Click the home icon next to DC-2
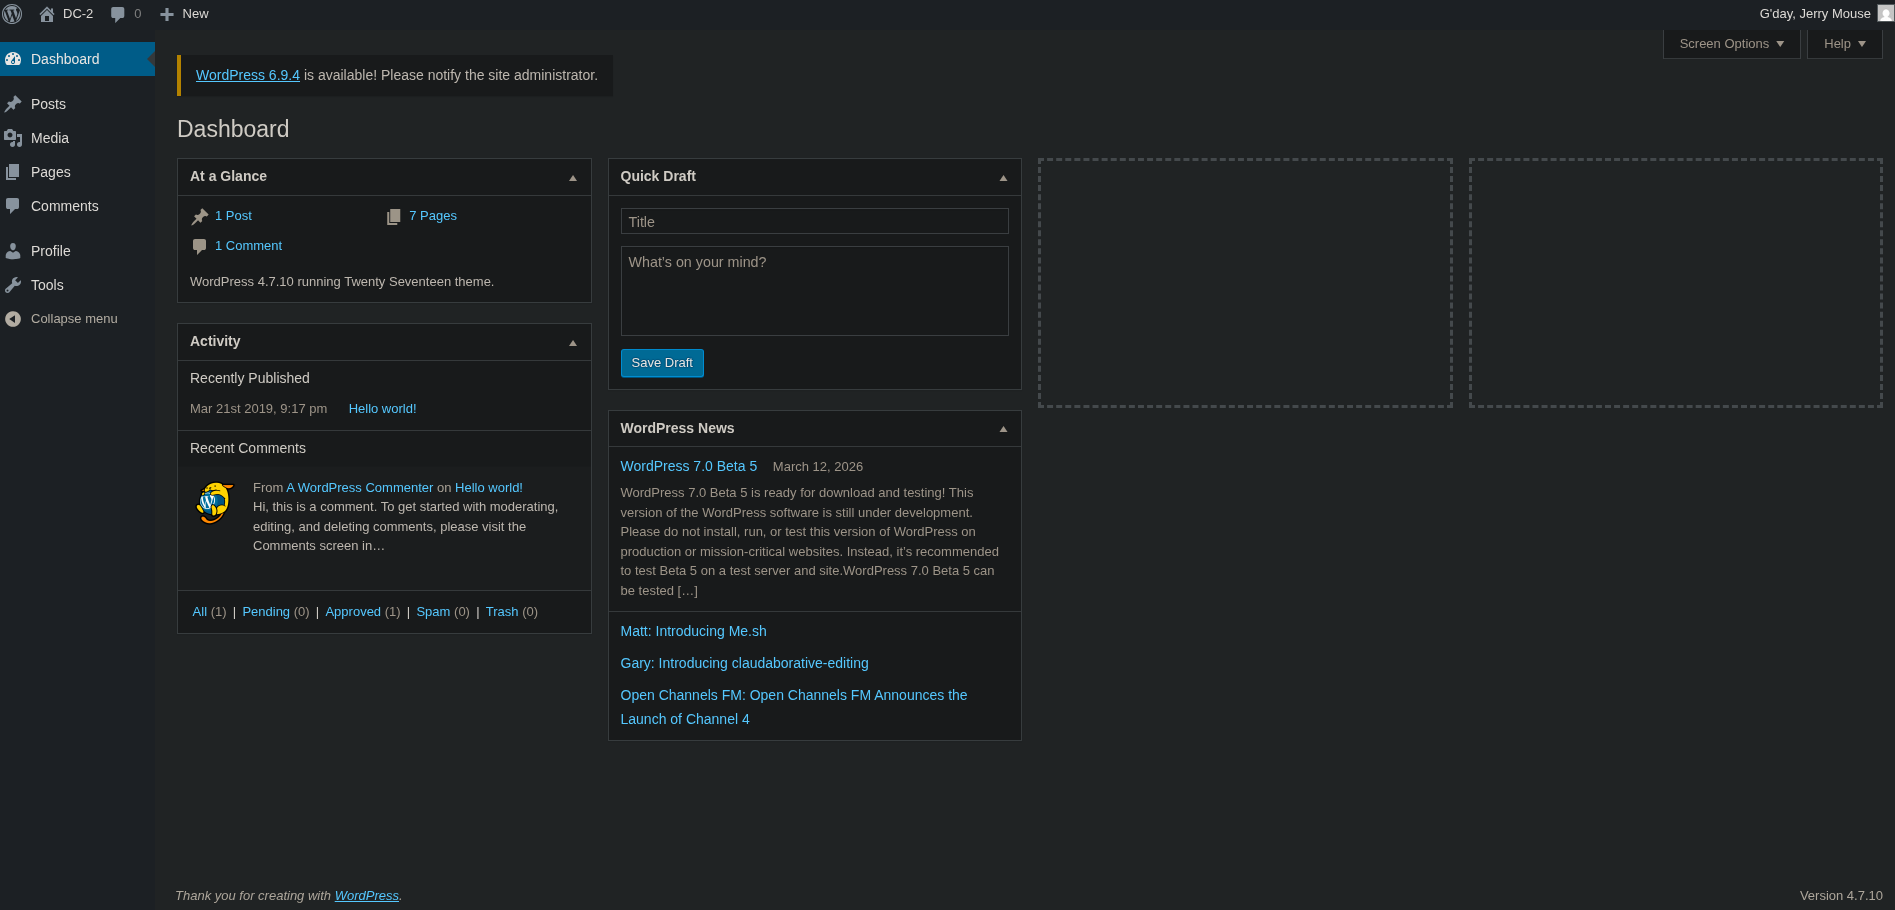This screenshot has width=1895, height=910. point(47,14)
